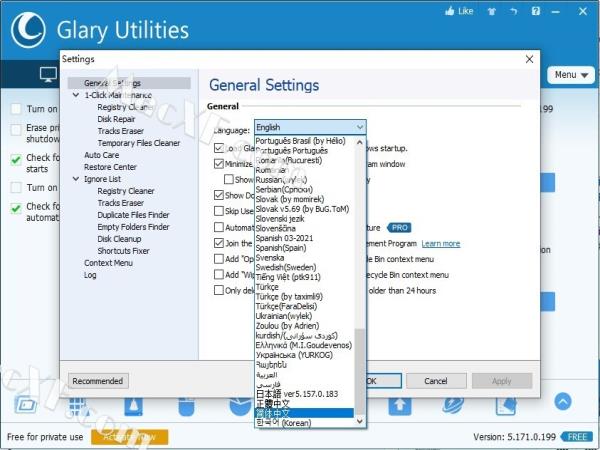The image size is (600, 450).
Task: Open the question mark help icon
Action: [x=536, y=11]
